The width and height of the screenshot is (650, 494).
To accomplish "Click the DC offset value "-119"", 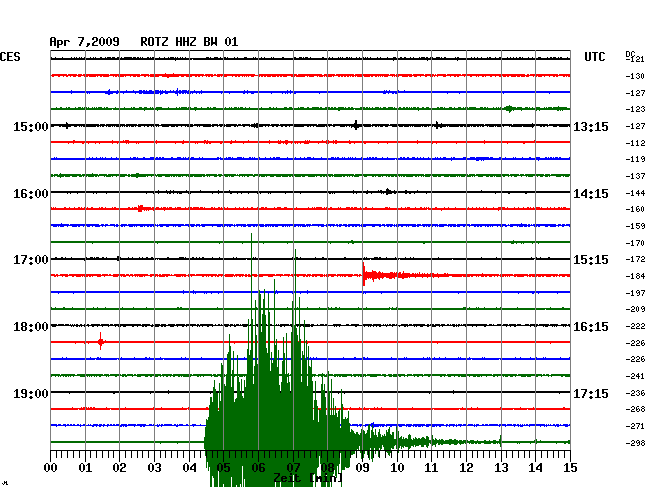I will 635,159.
